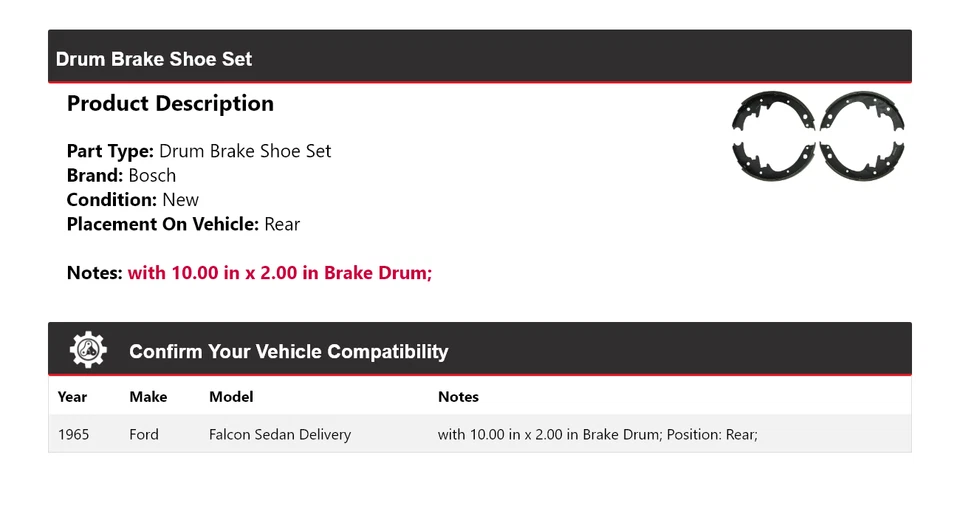Screen dimensions: 960x517
Task: Click the Notes column header in table
Action: [458, 397]
